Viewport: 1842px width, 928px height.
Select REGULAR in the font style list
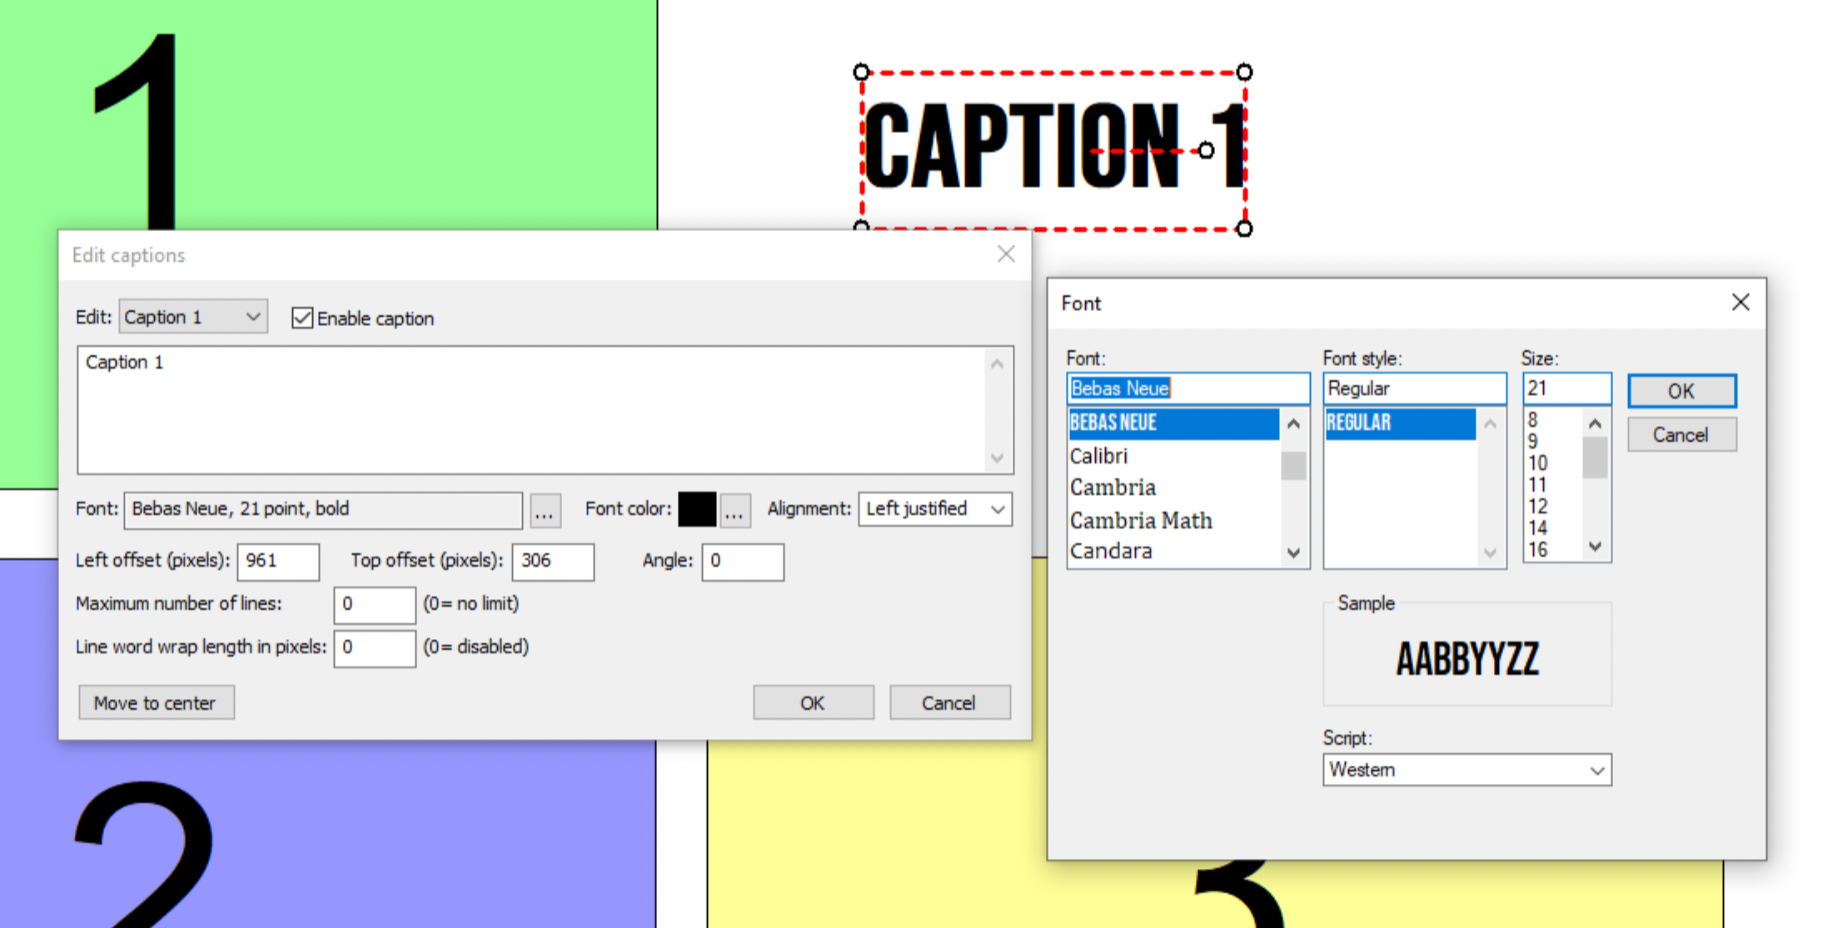pyautogui.click(x=1400, y=423)
